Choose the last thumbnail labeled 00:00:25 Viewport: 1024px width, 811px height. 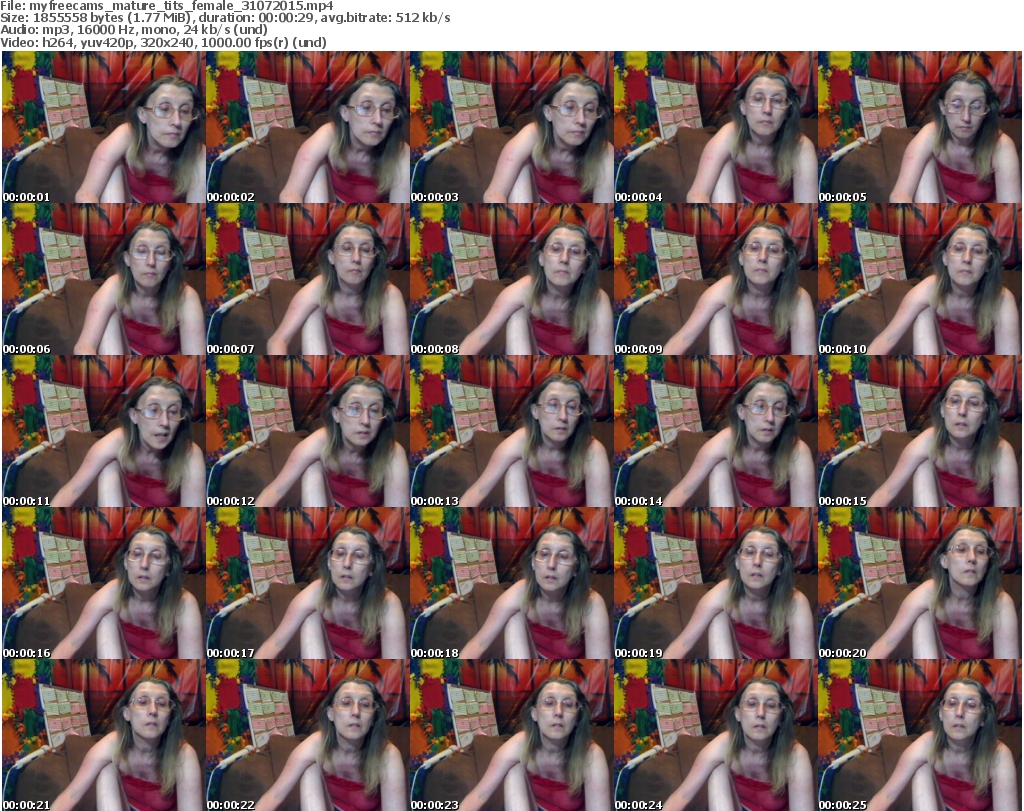pyautogui.click(x=920, y=735)
